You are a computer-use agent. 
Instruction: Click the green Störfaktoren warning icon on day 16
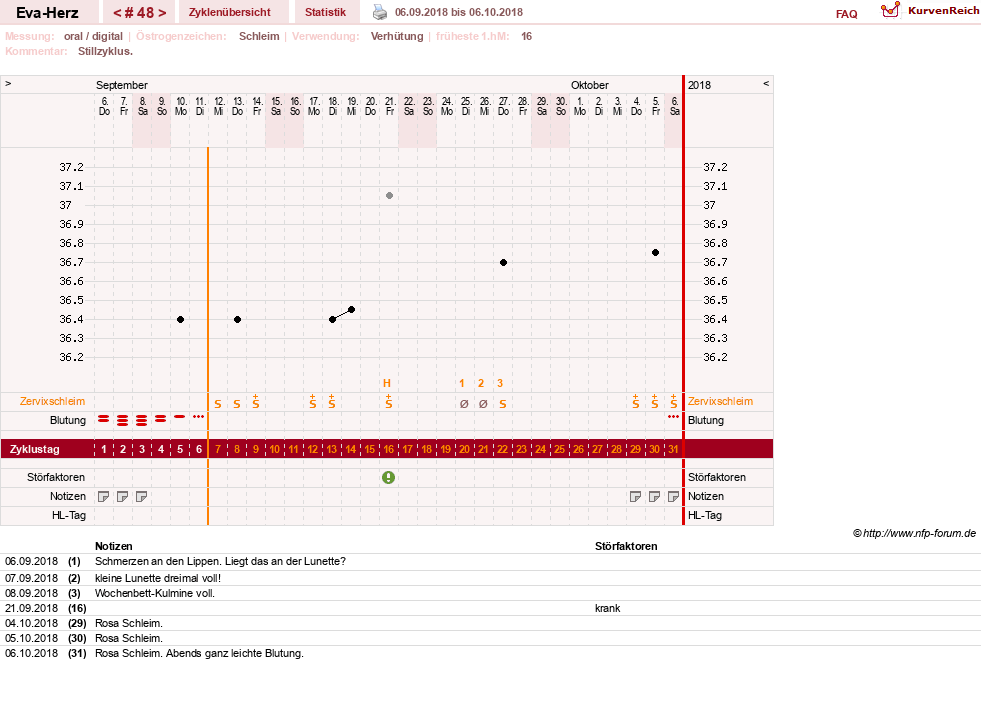(389, 477)
